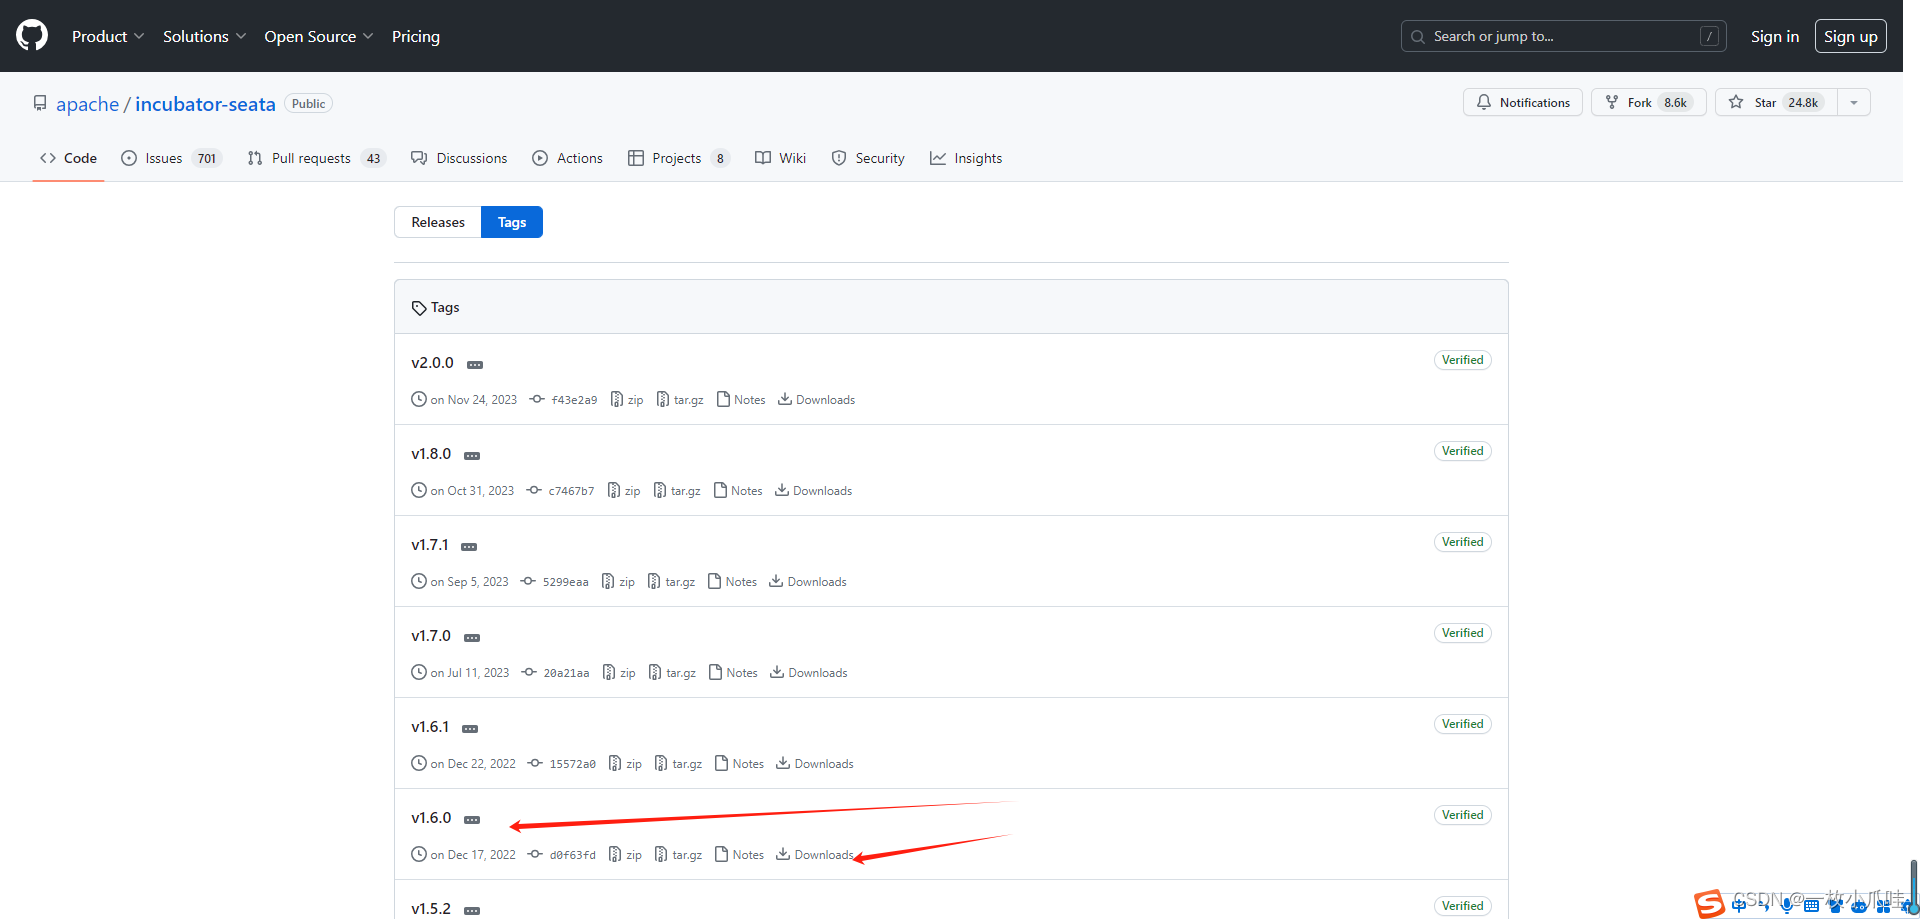Focus the Search or jump to field
1920x919 pixels.
pyautogui.click(x=1563, y=36)
